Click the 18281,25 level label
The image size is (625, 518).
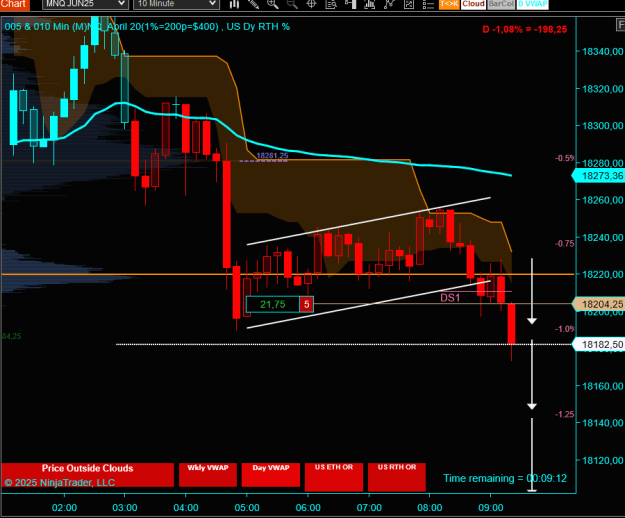[272, 155]
